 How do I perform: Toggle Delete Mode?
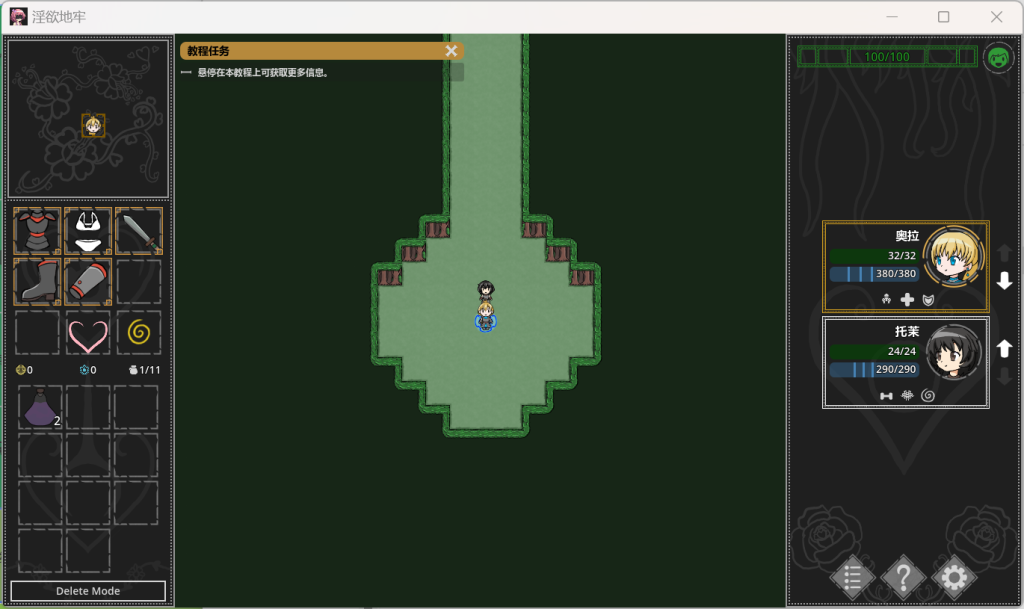click(88, 591)
